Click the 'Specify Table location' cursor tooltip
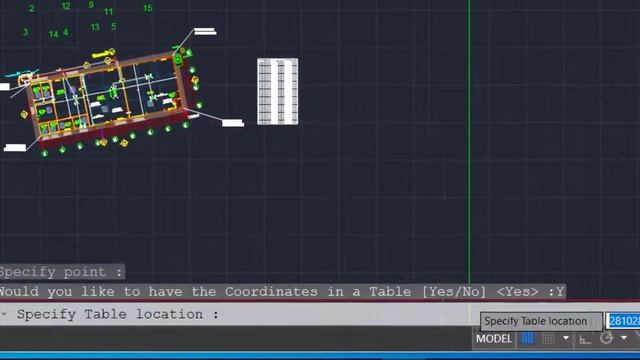 [x=541, y=321]
